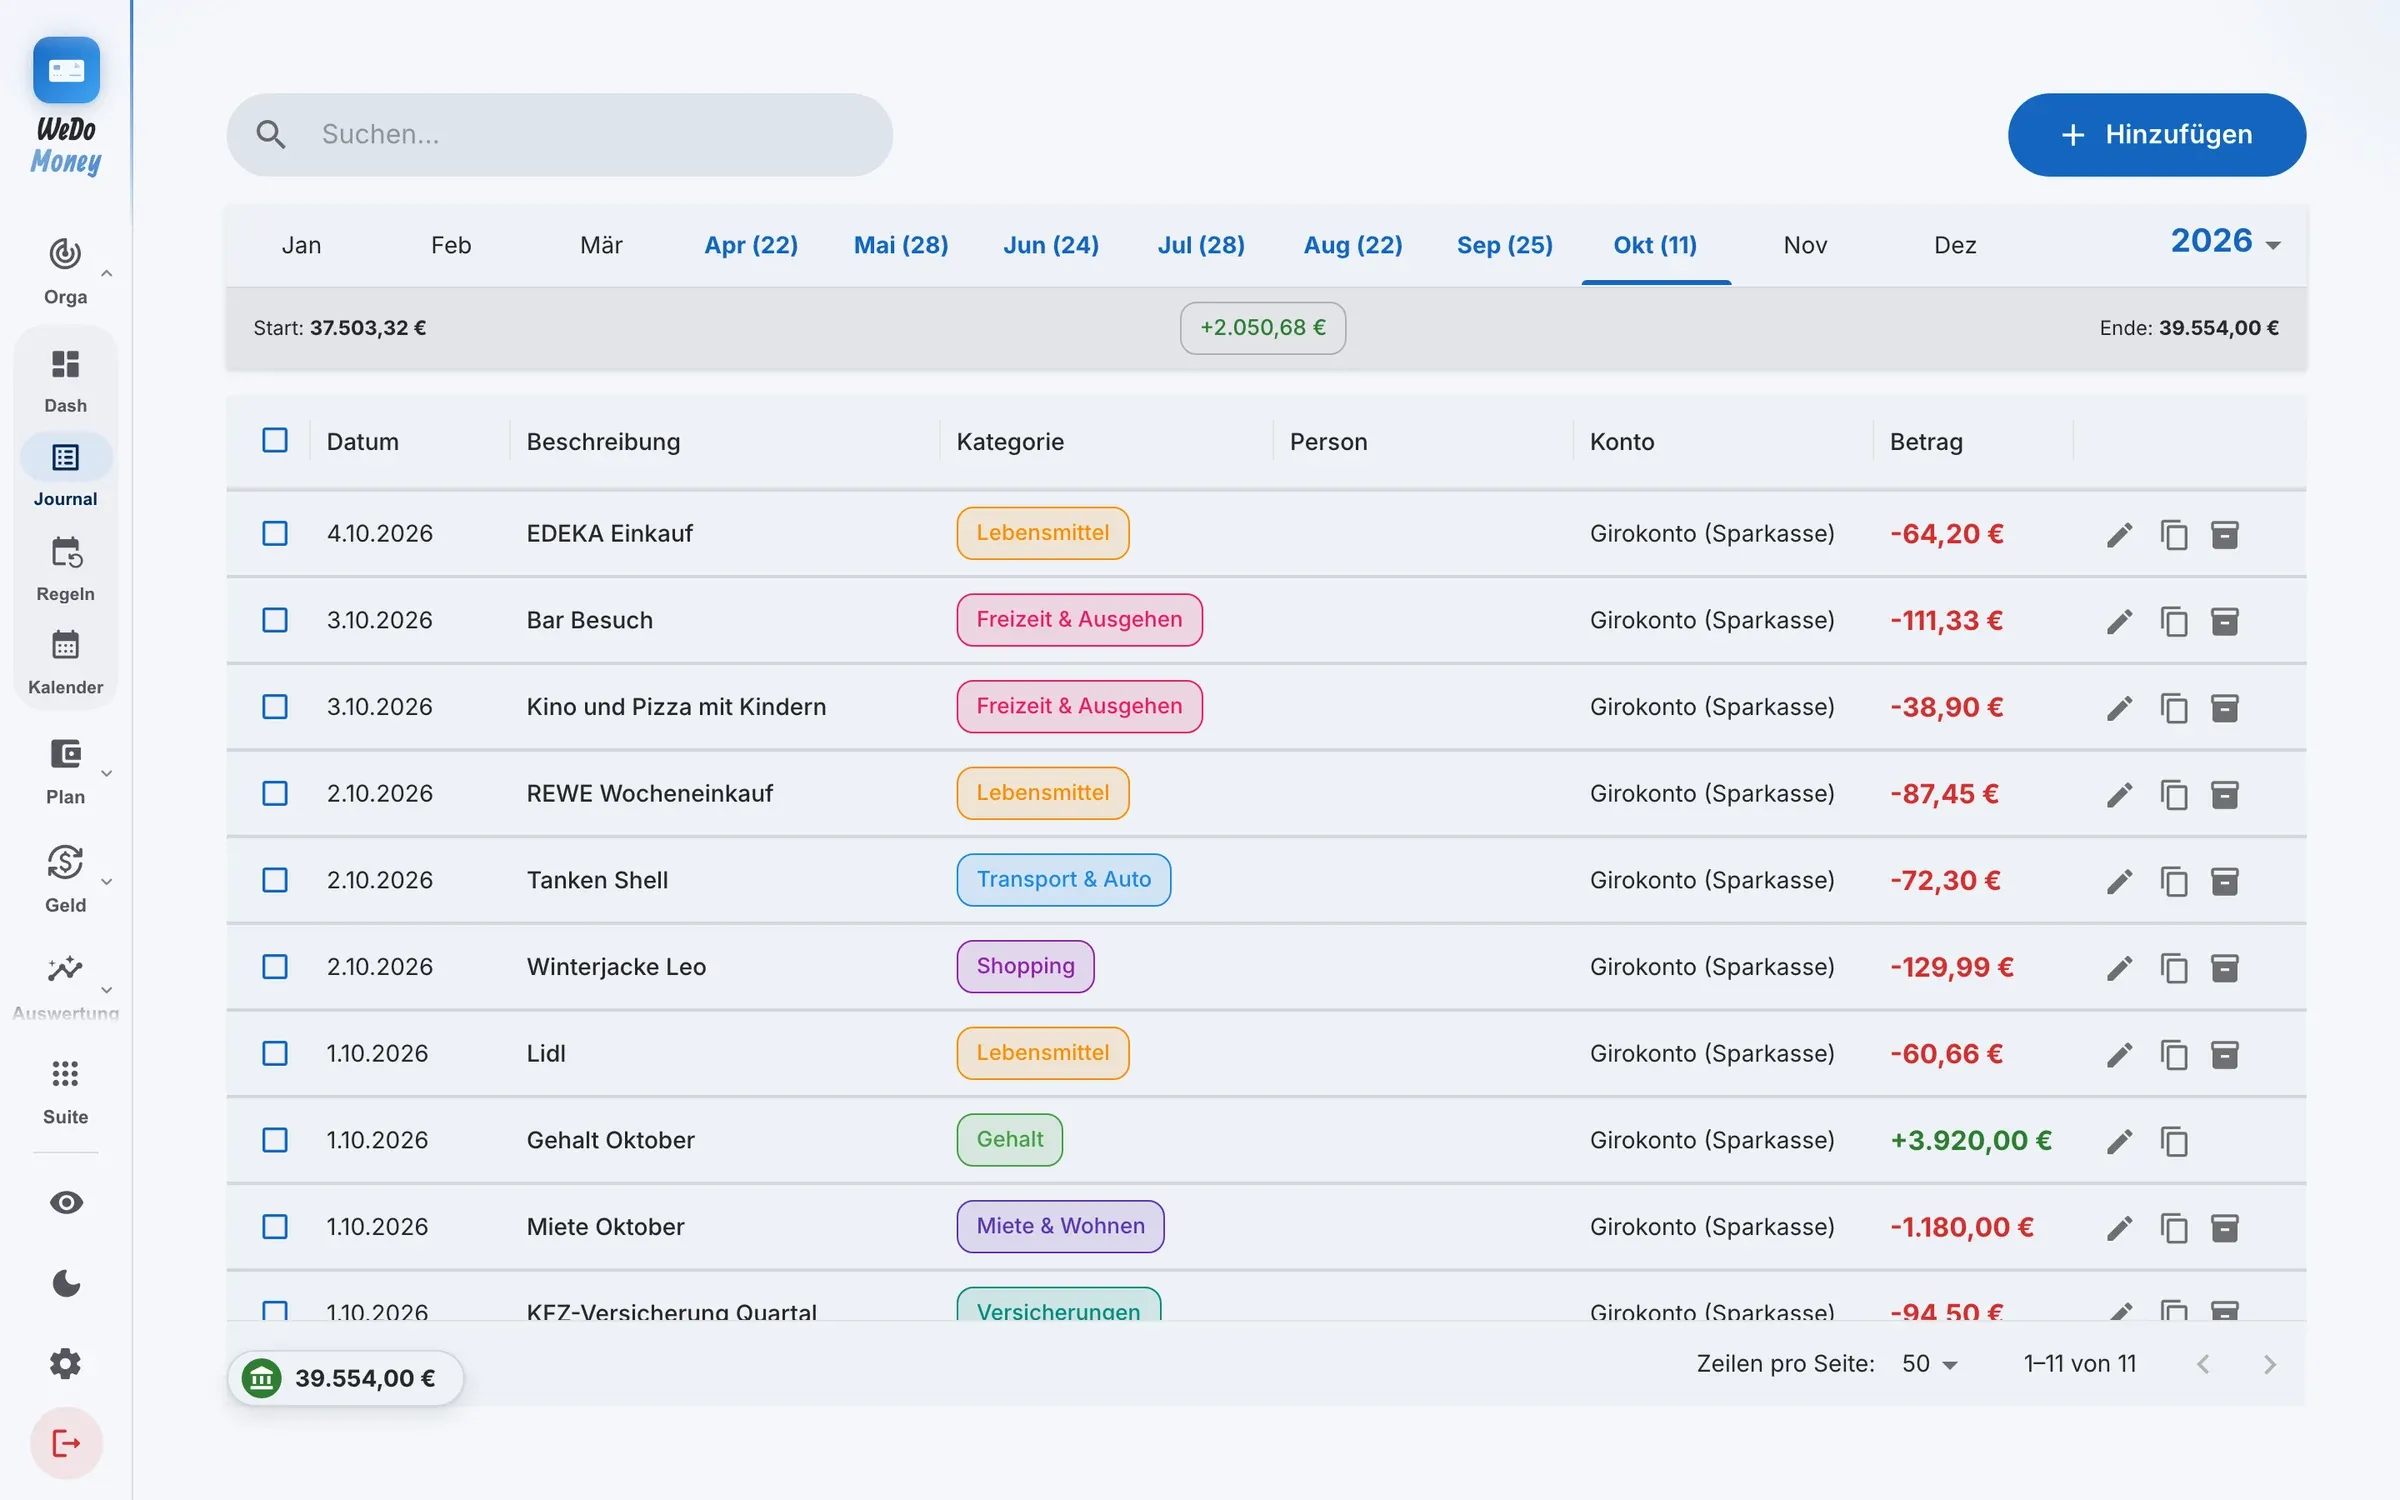Open the 2026 year dropdown
This screenshot has height=1500, width=2400.
point(2226,242)
